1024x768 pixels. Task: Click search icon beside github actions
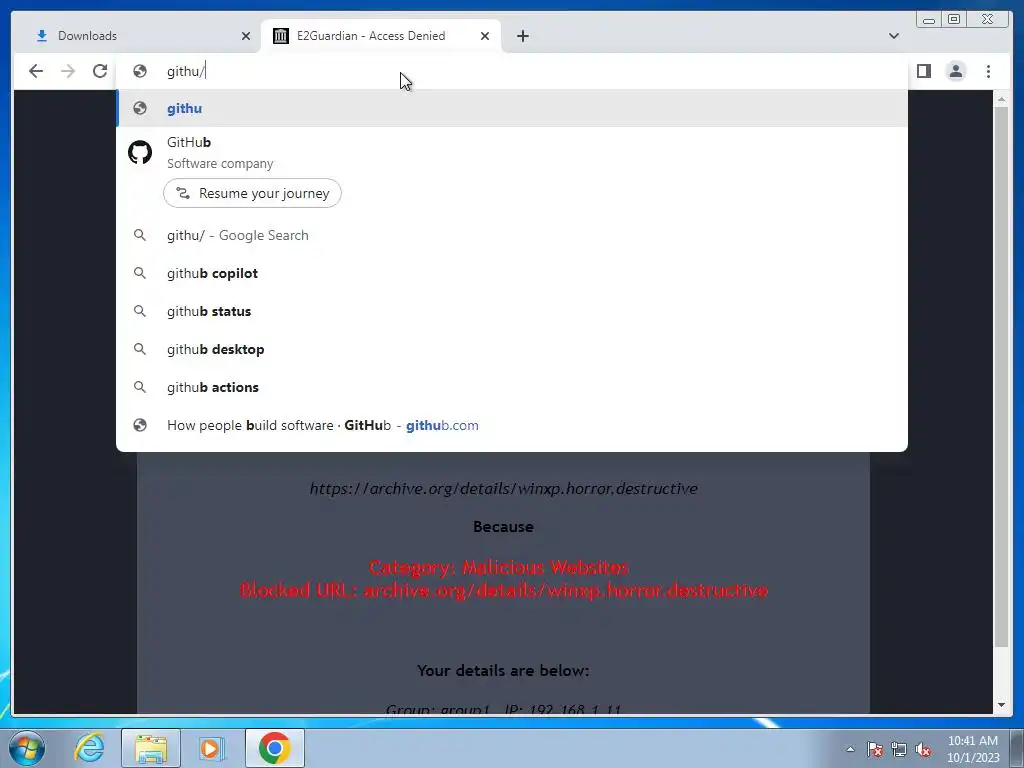pos(140,387)
